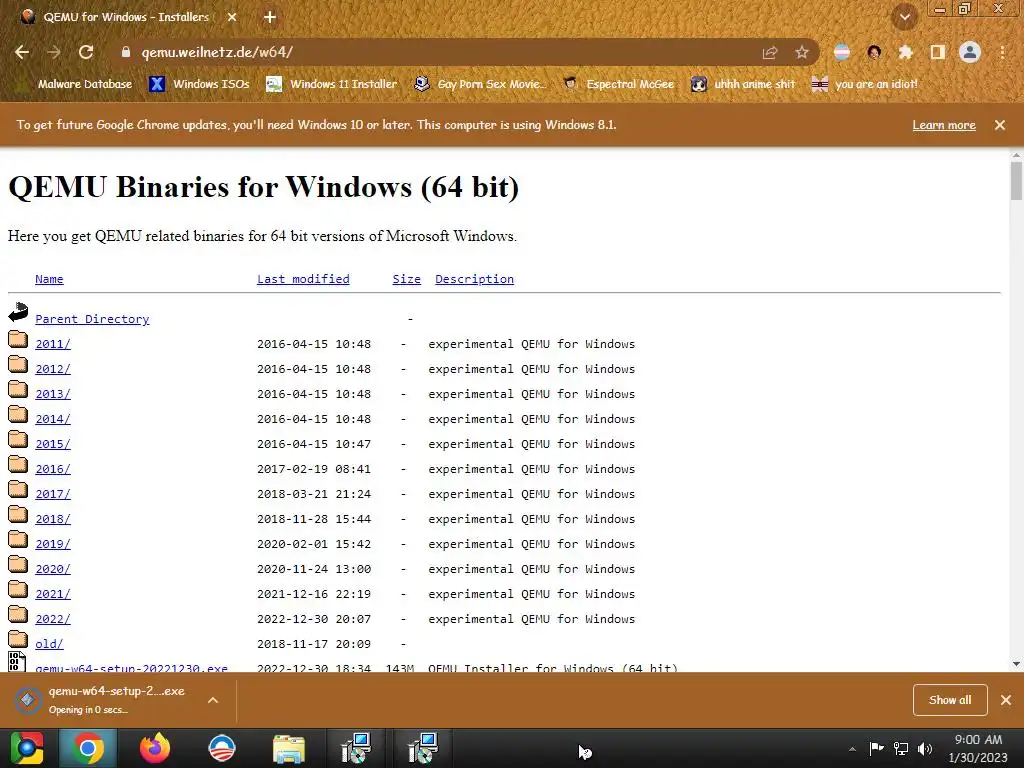Bookmark this page with the star icon

(x=802, y=52)
